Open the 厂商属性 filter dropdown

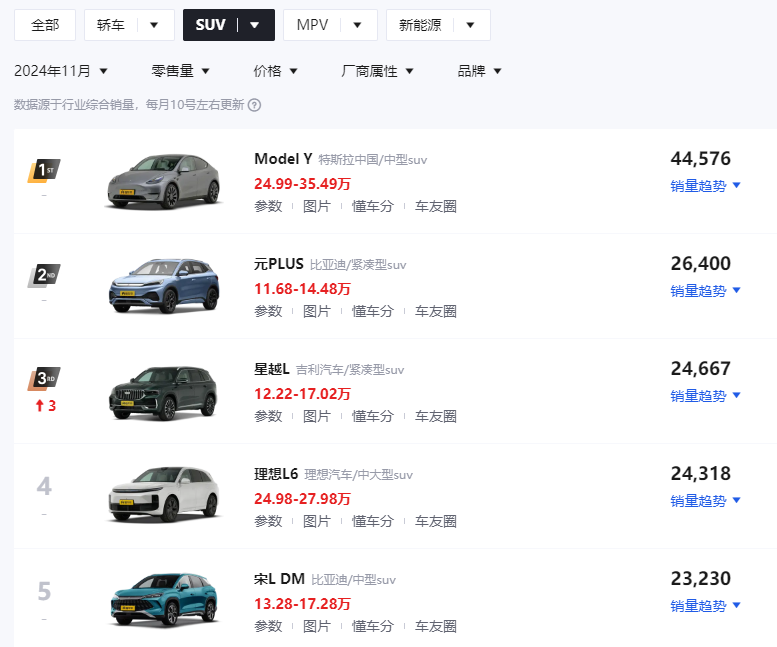(x=377, y=71)
